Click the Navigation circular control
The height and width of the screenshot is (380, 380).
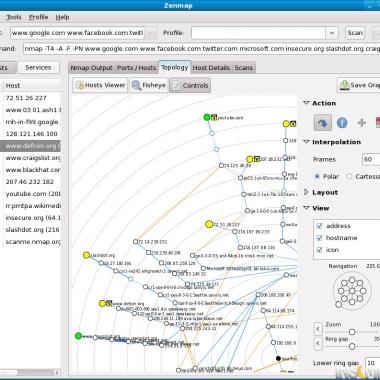point(352,291)
